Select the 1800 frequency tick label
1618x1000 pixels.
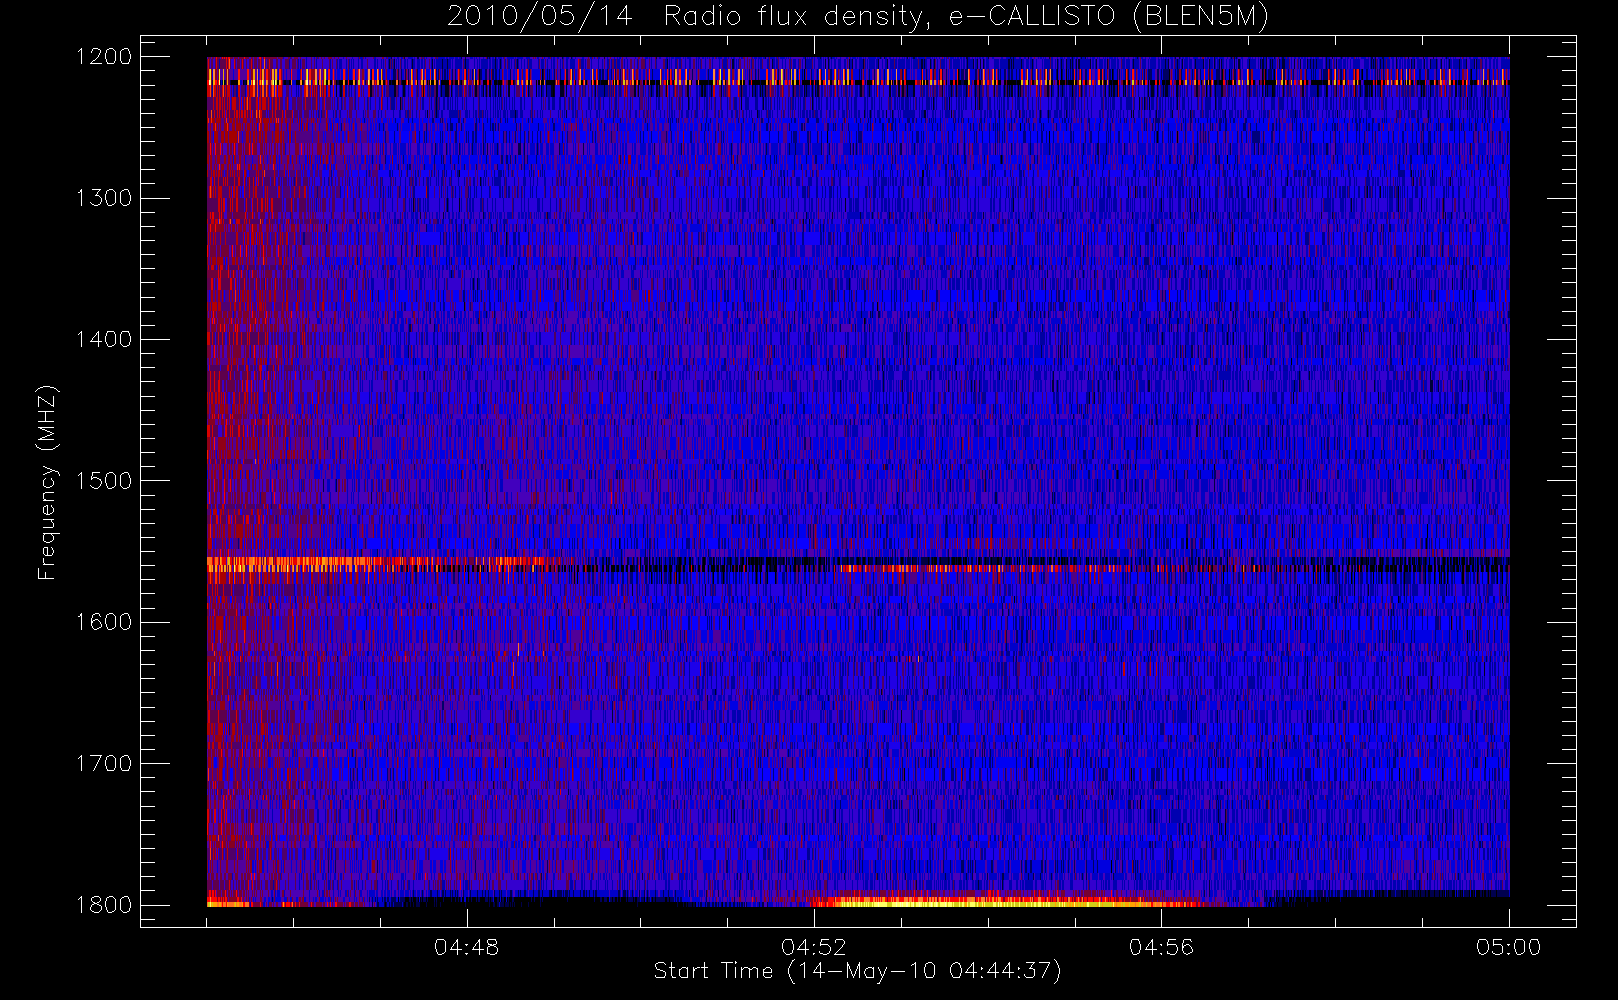[104, 905]
